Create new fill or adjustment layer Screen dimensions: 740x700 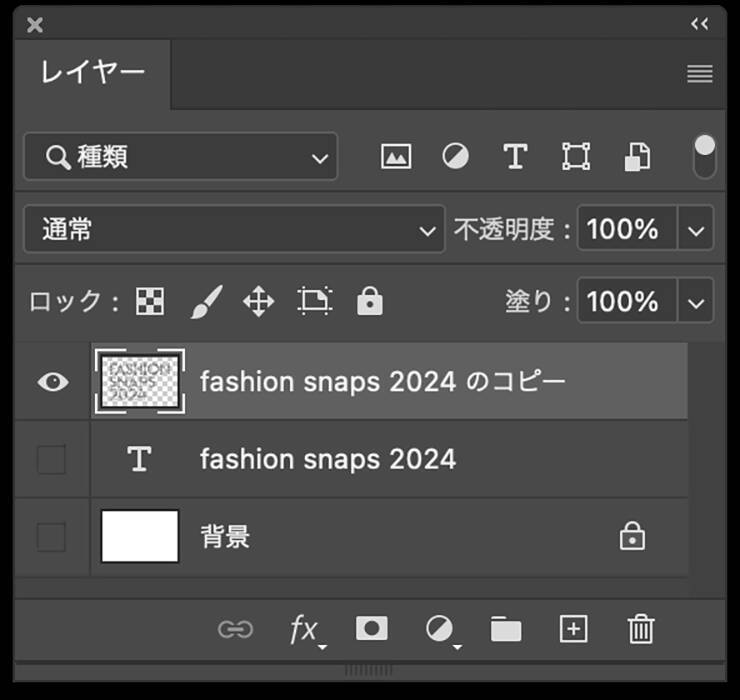tap(442, 631)
